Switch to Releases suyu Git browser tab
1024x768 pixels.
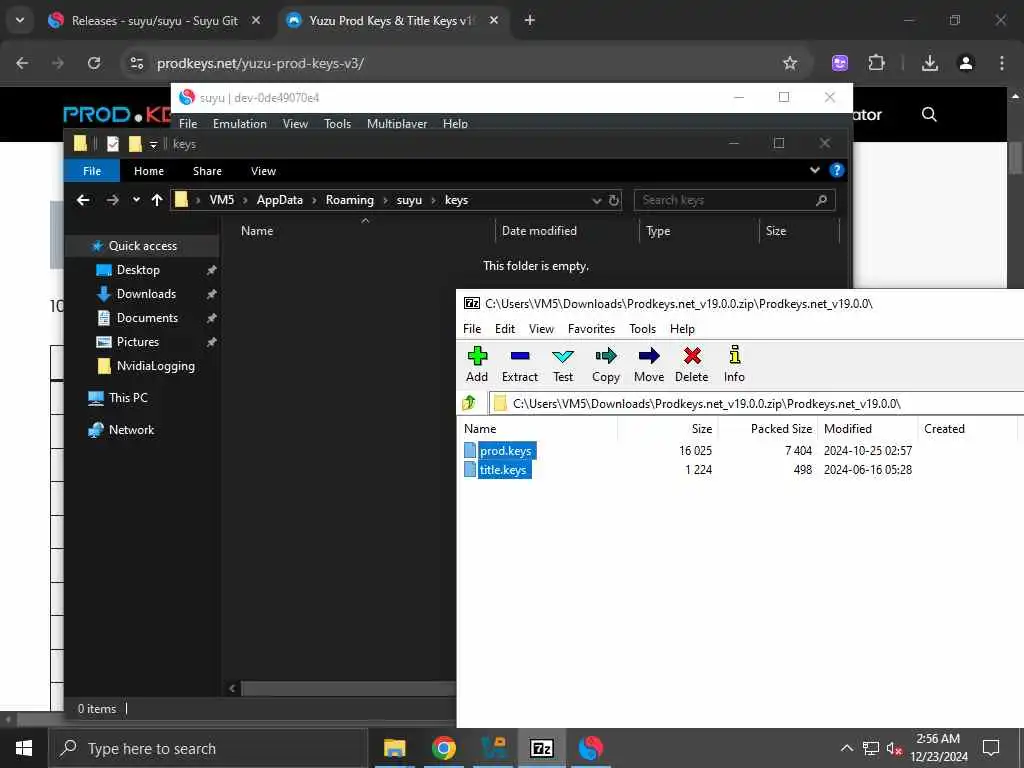pos(154,20)
